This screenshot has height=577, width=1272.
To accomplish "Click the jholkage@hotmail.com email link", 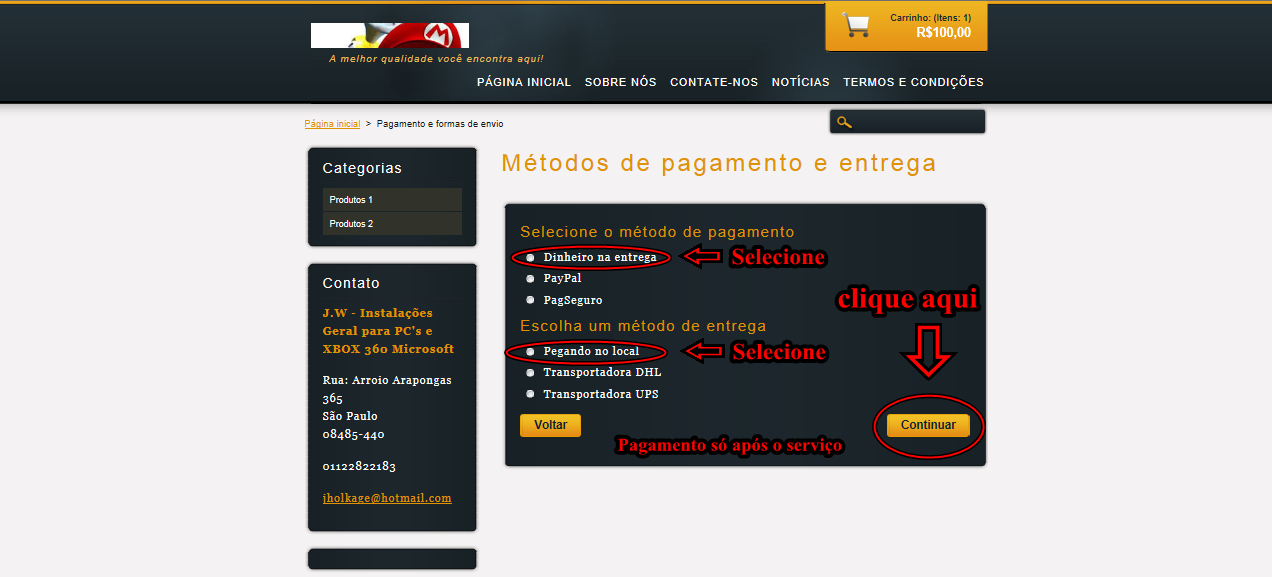I will (x=386, y=497).
